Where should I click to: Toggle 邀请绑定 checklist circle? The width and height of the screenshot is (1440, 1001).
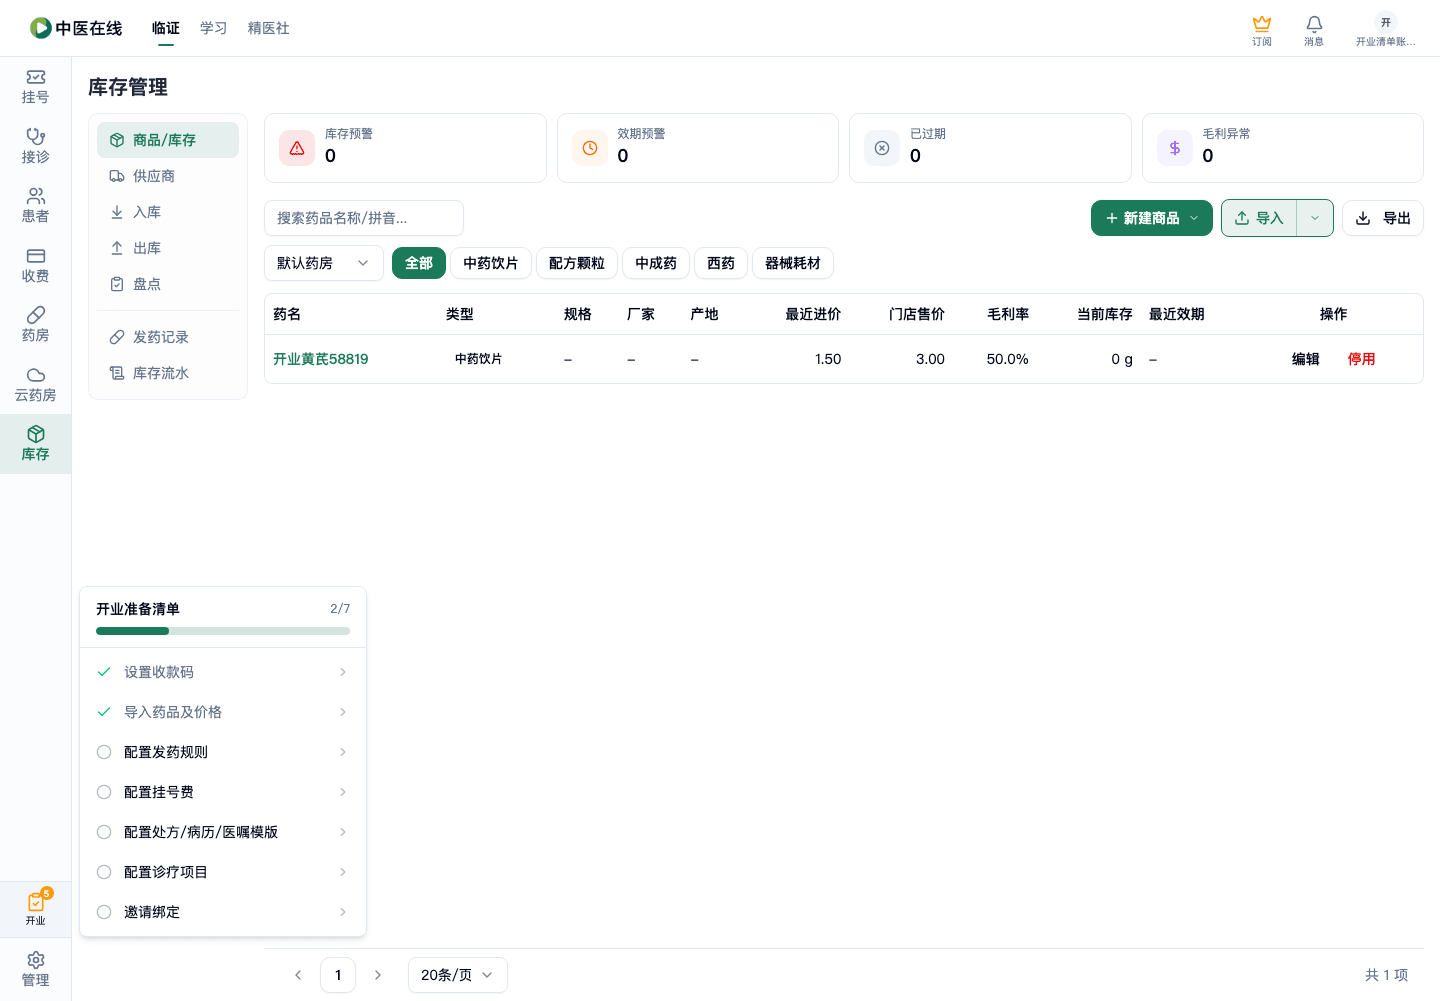pyautogui.click(x=104, y=912)
